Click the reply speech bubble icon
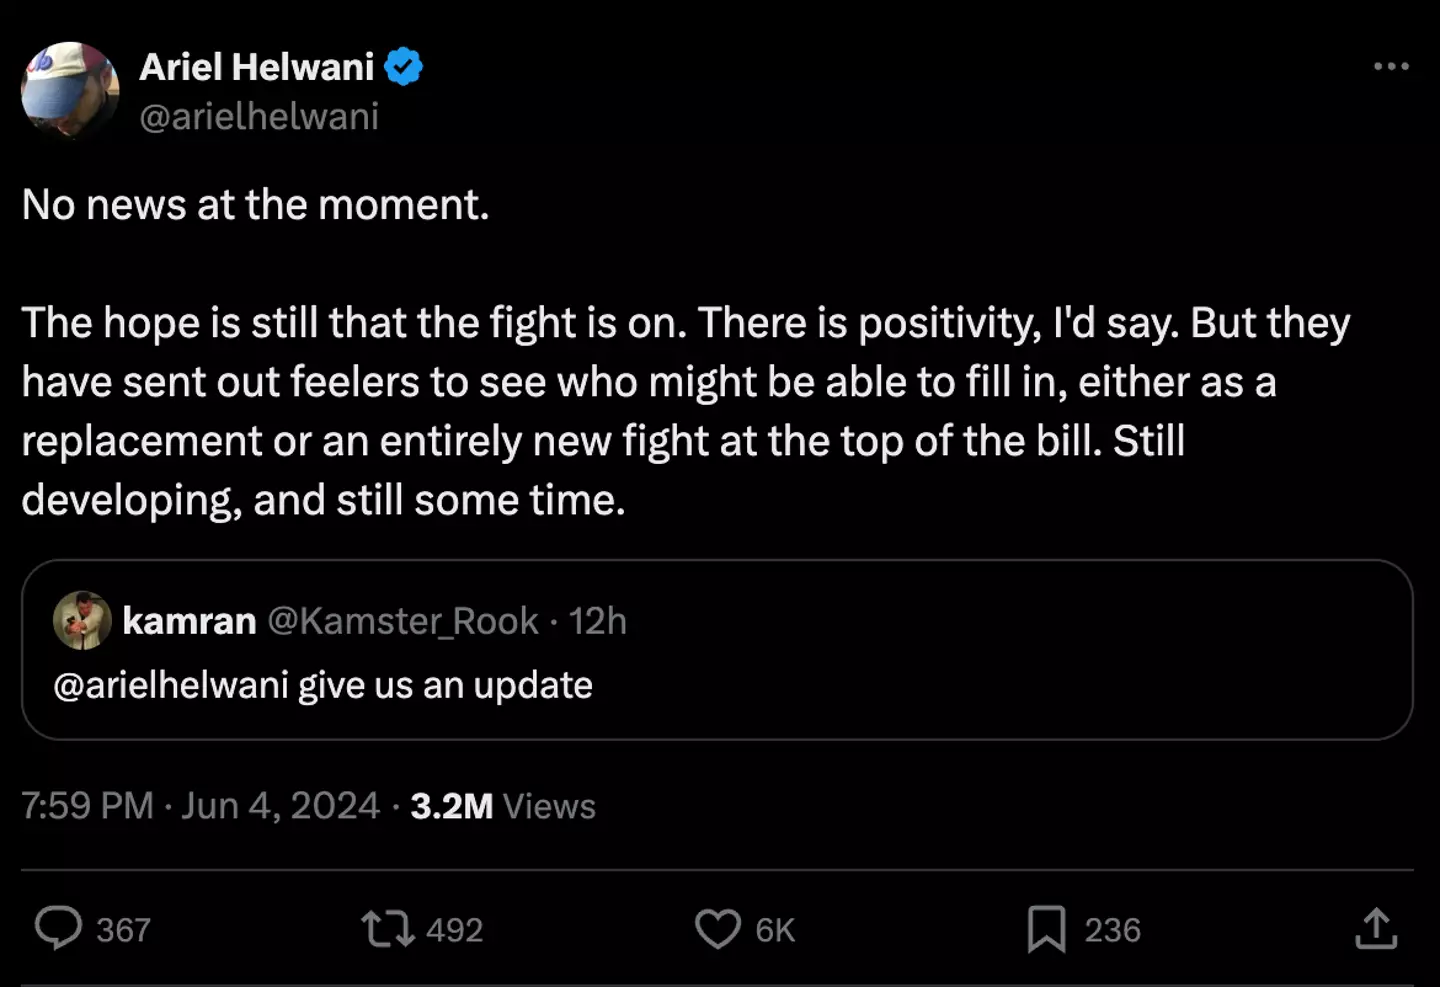This screenshot has height=987, width=1440. click(58, 928)
